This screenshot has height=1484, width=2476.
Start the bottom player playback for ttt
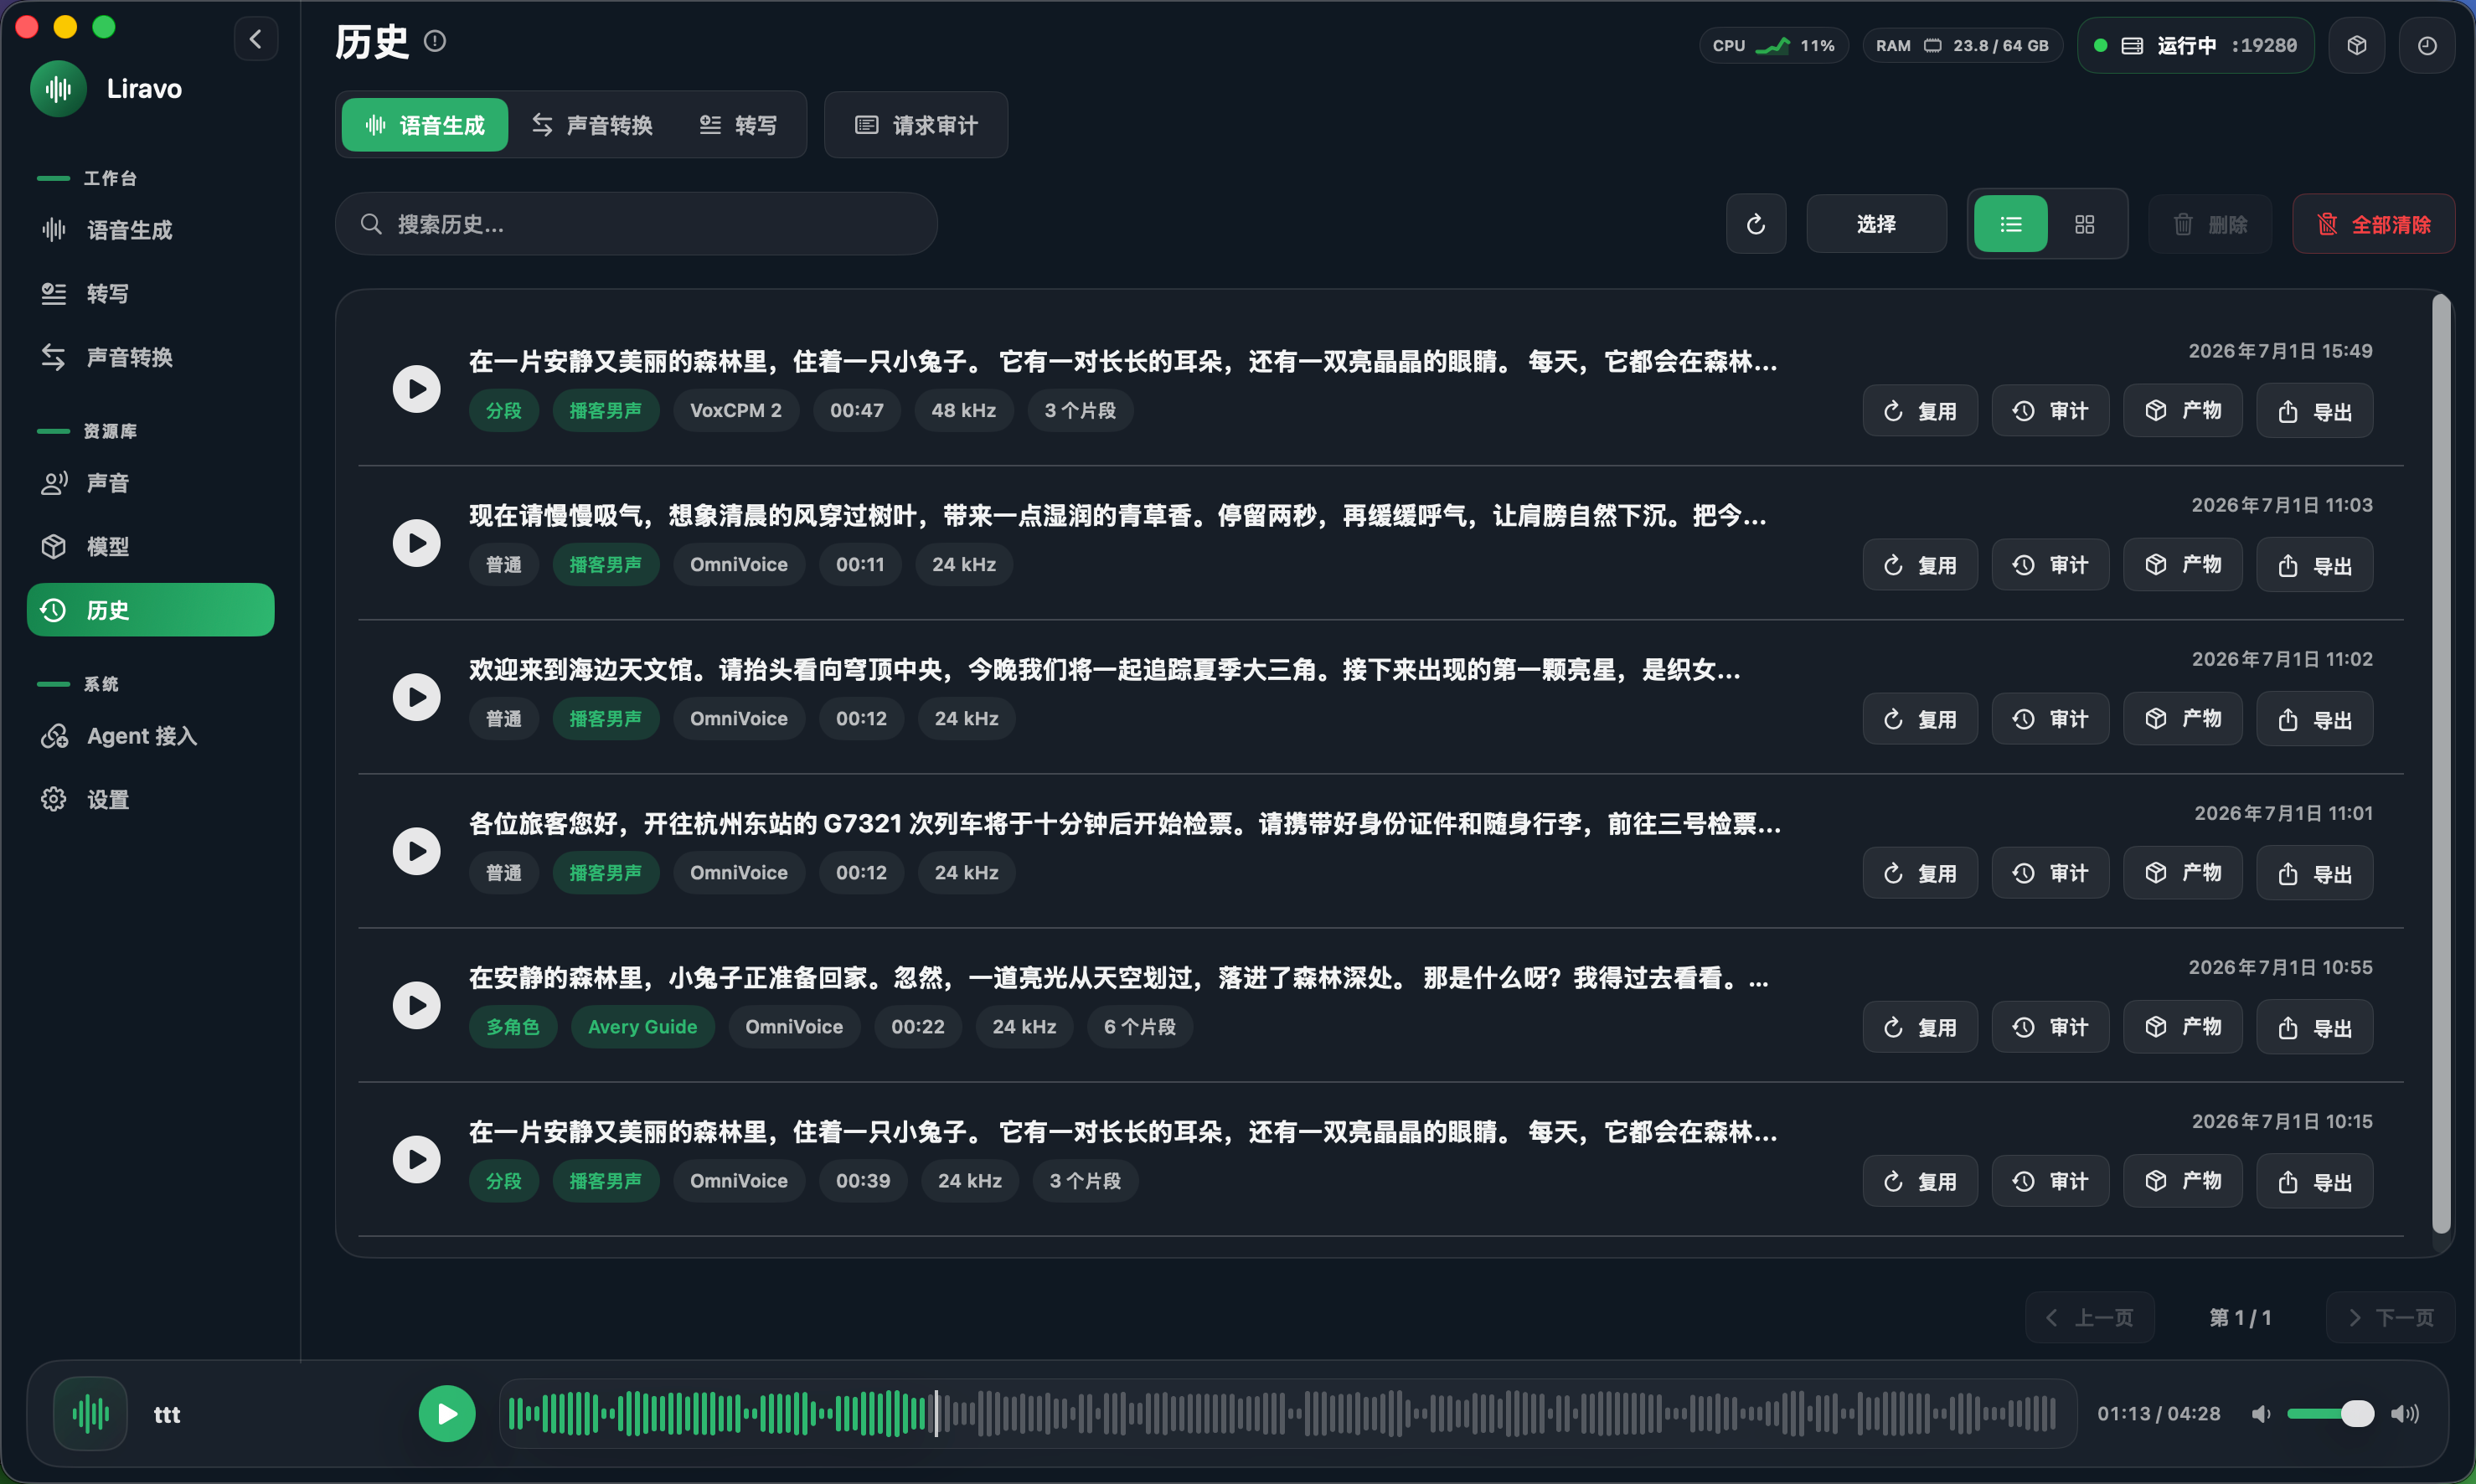point(447,1413)
